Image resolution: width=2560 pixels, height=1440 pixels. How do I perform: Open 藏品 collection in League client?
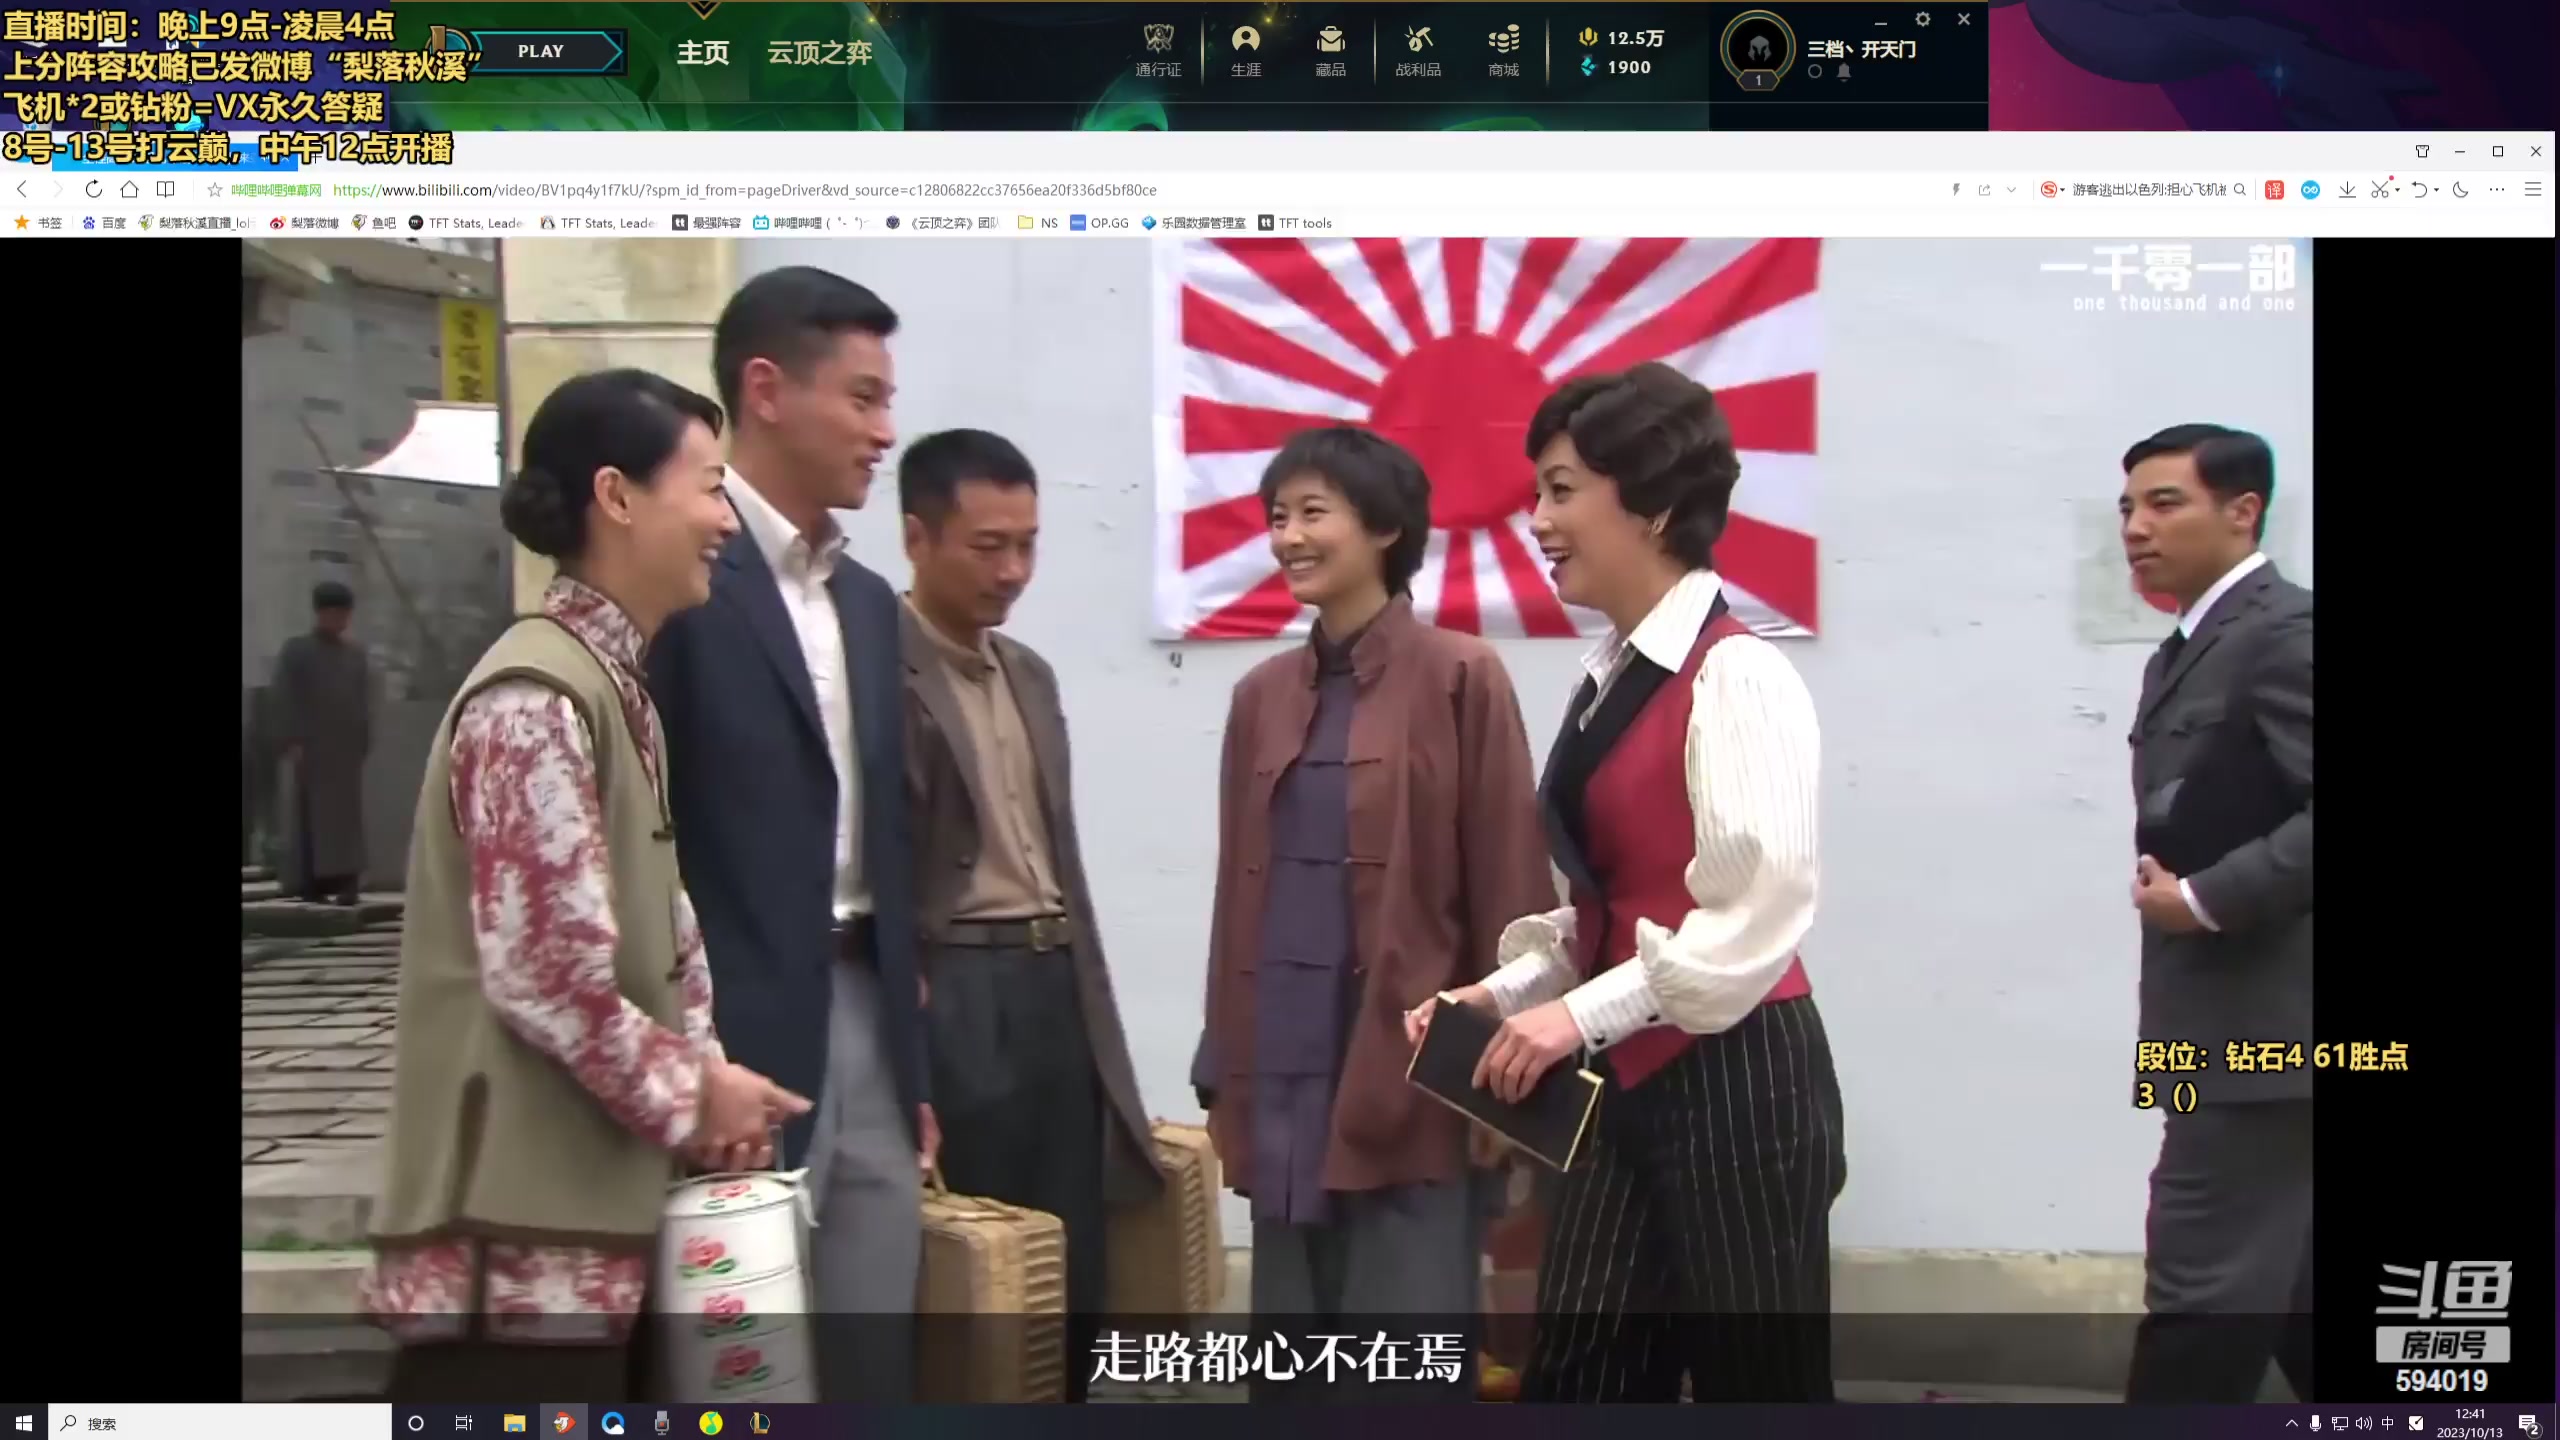tap(1330, 50)
